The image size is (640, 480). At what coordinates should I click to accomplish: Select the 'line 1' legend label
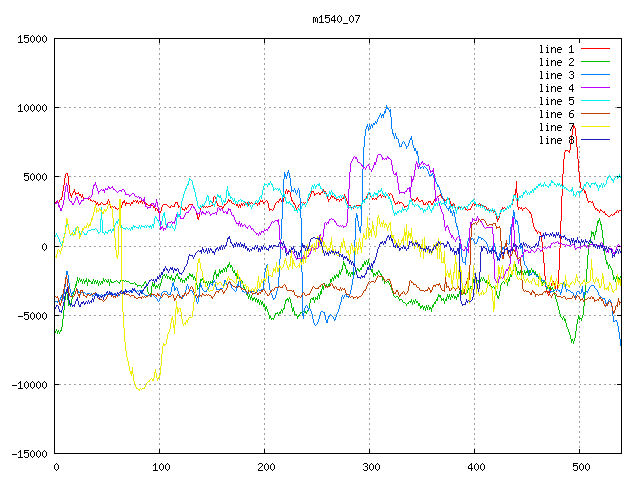coord(556,49)
